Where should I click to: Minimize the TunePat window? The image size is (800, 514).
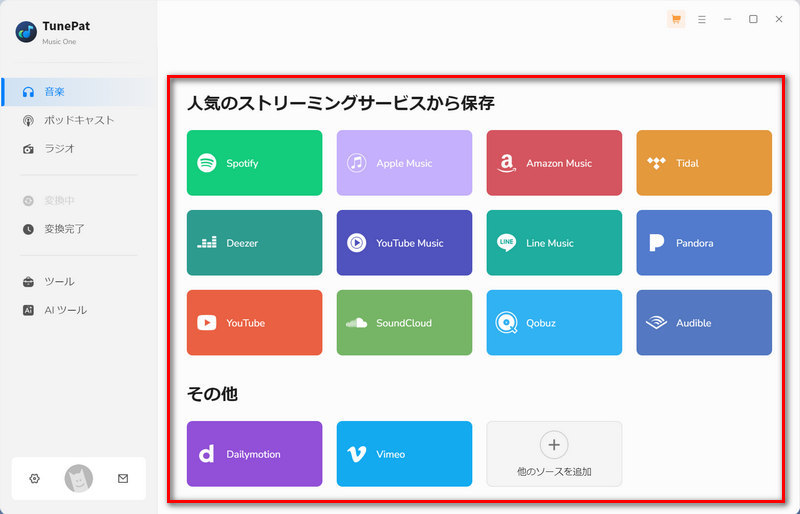(x=728, y=19)
